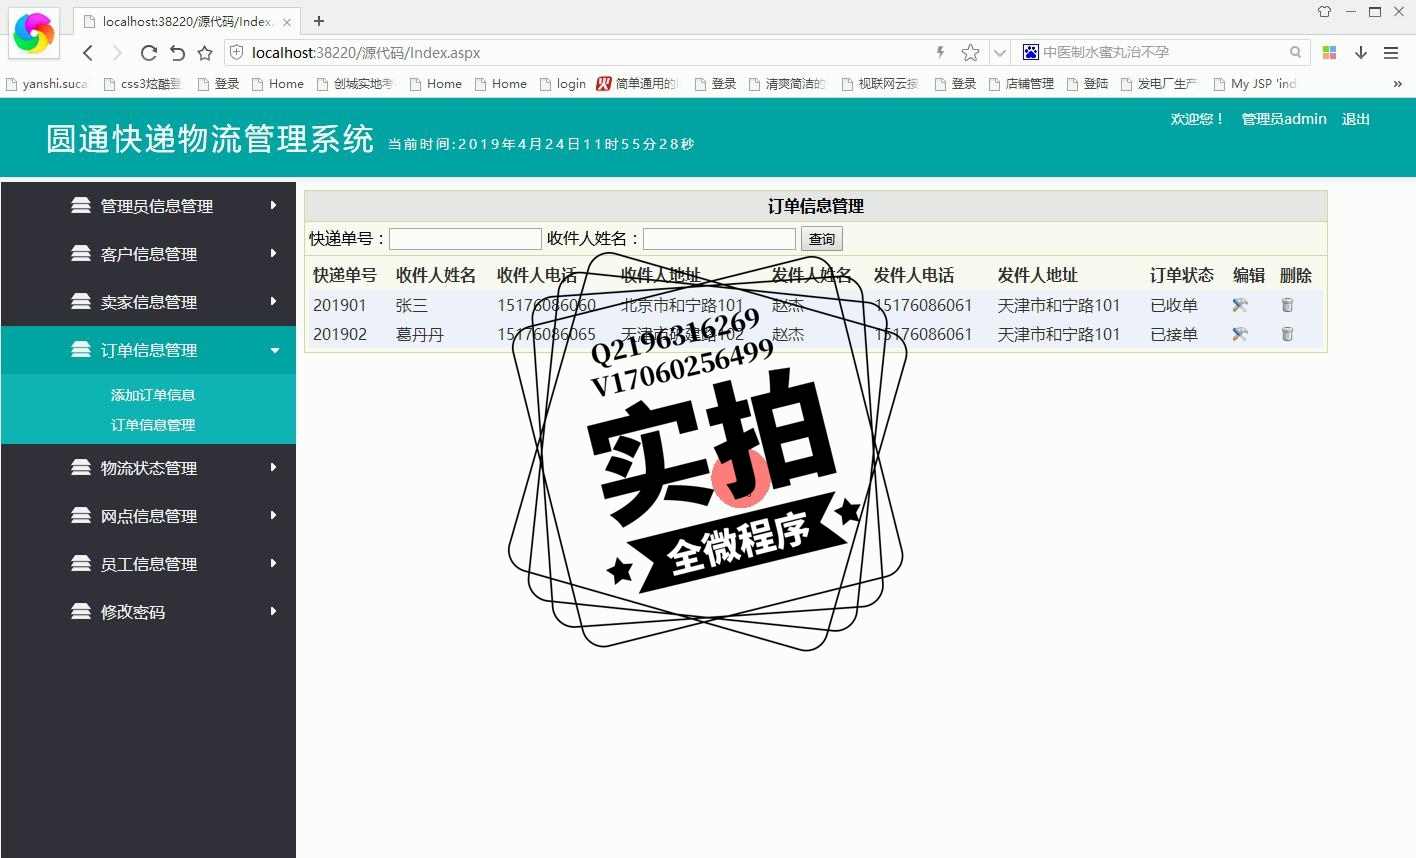Viewport: 1416px width, 858px height.
Task: Click the Baidu paw search engine icon
Action: 1030,52
